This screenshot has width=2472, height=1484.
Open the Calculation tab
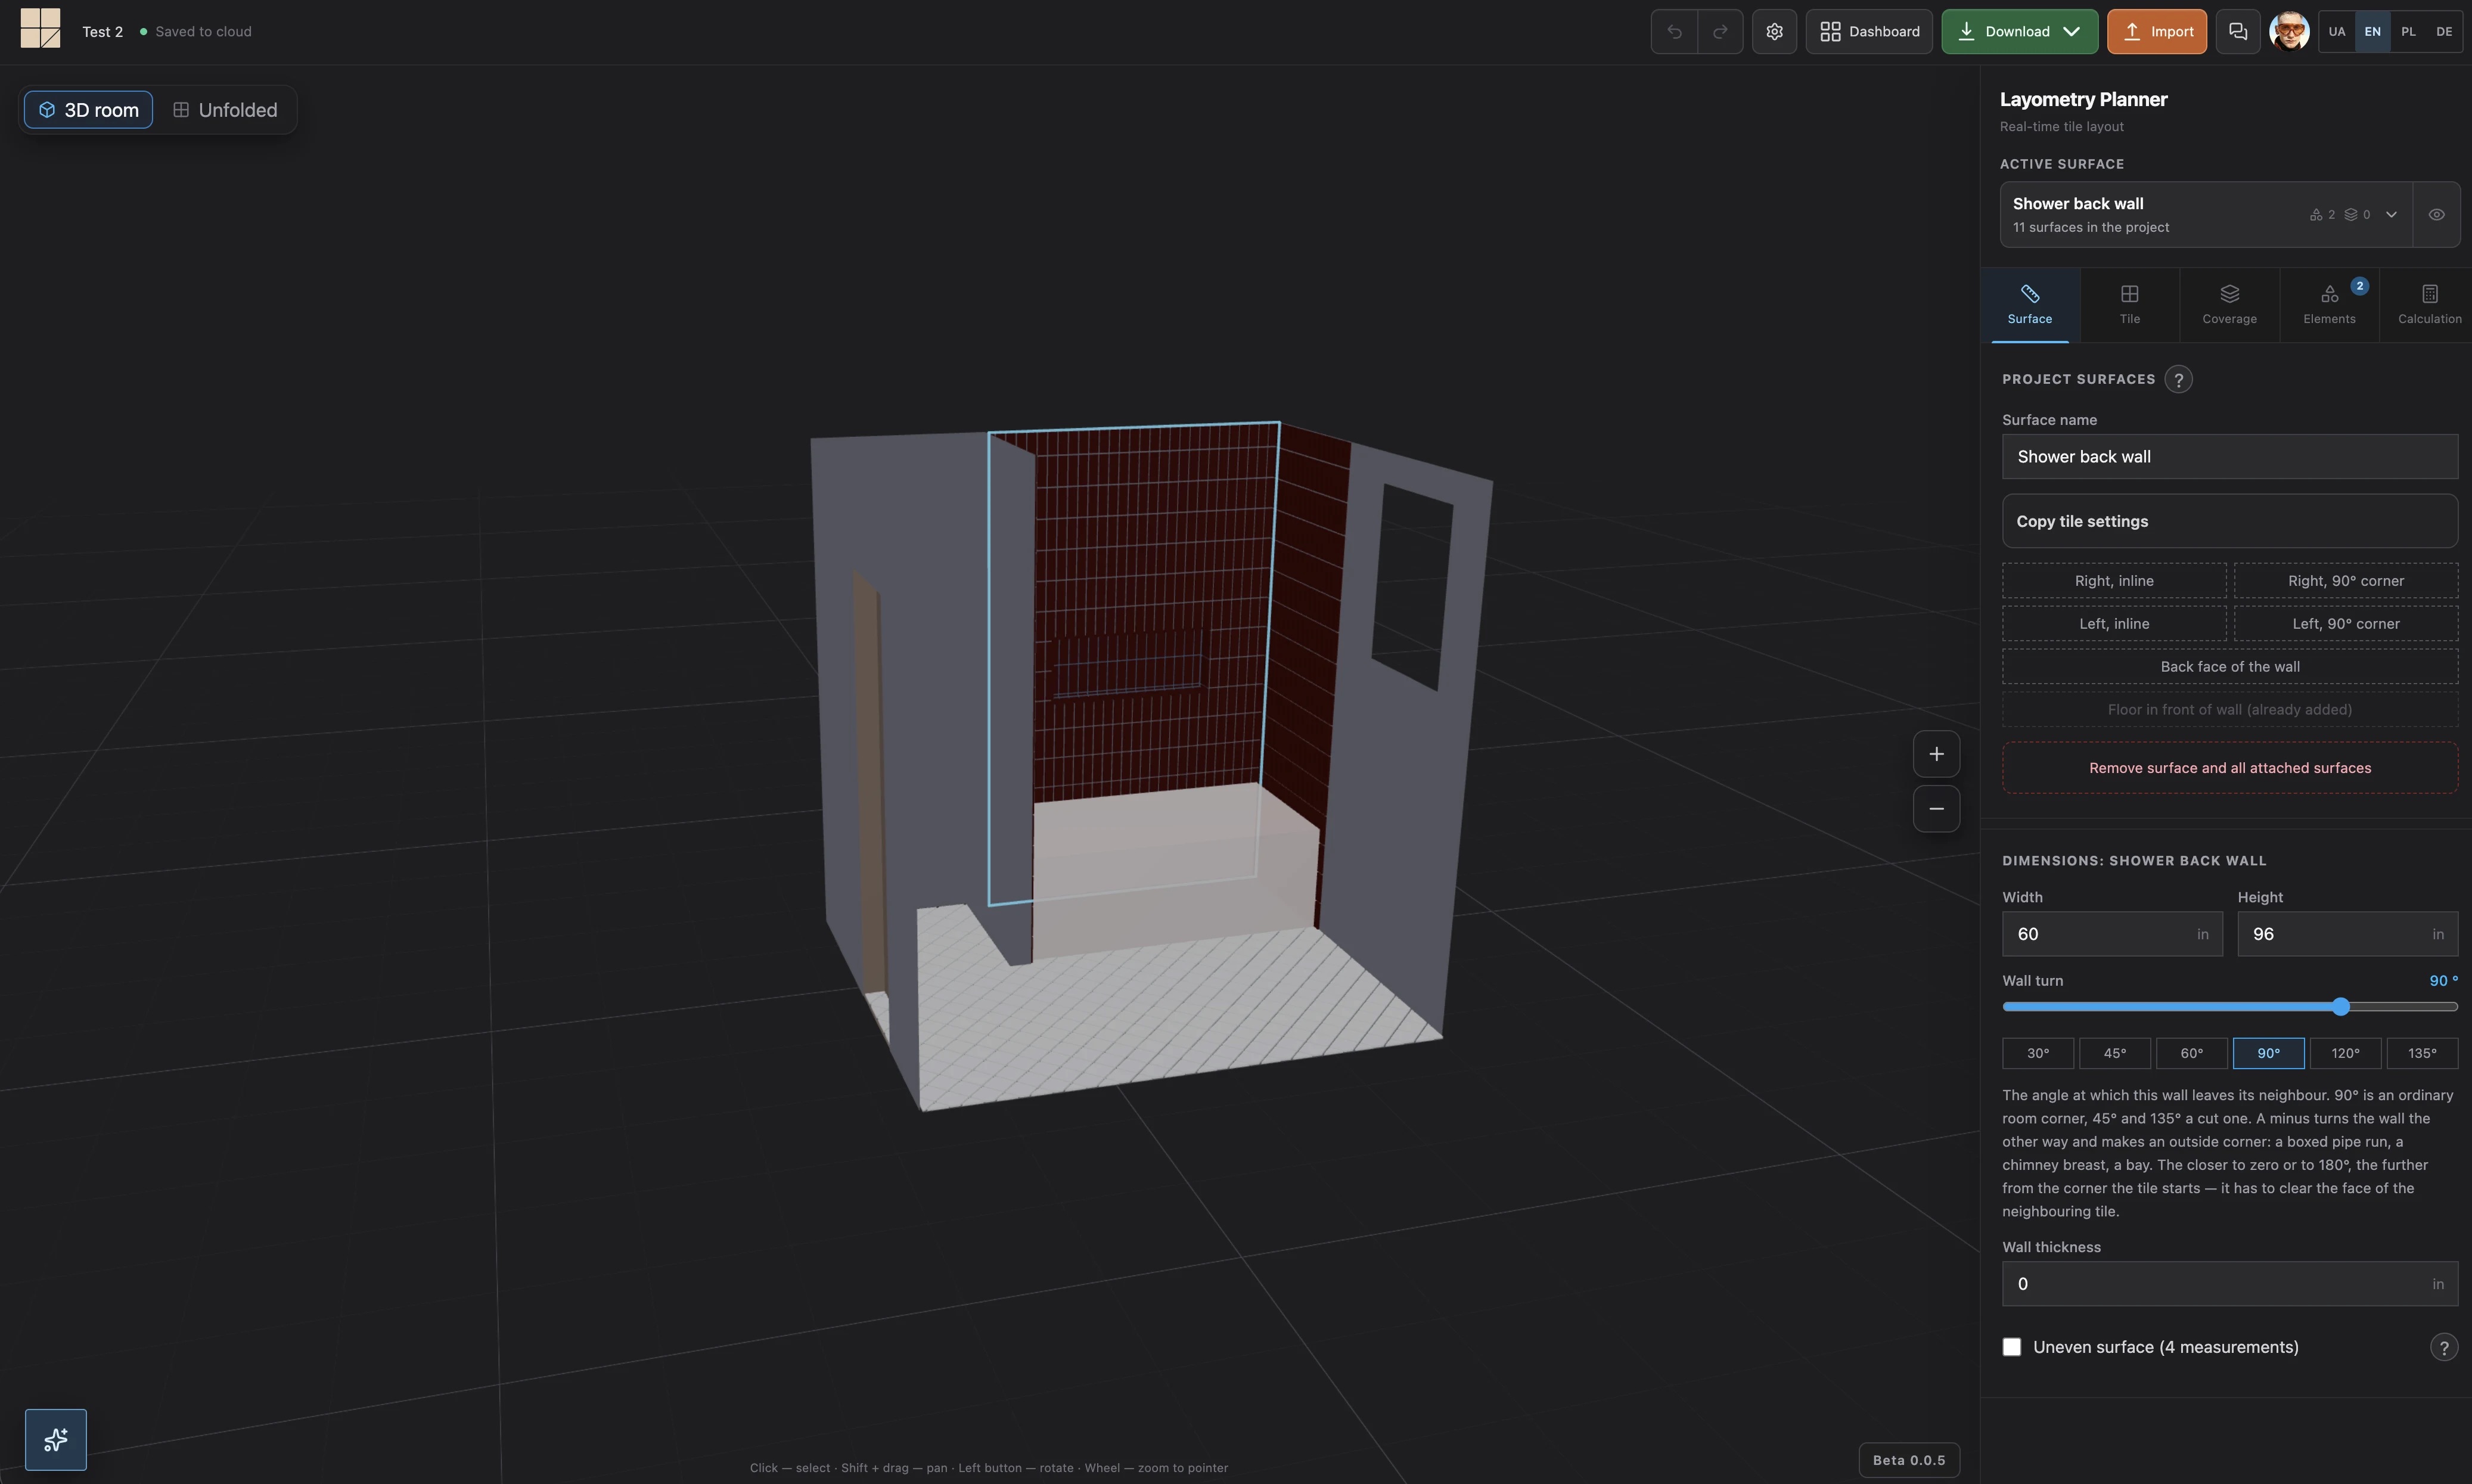tap(2429, 305)
